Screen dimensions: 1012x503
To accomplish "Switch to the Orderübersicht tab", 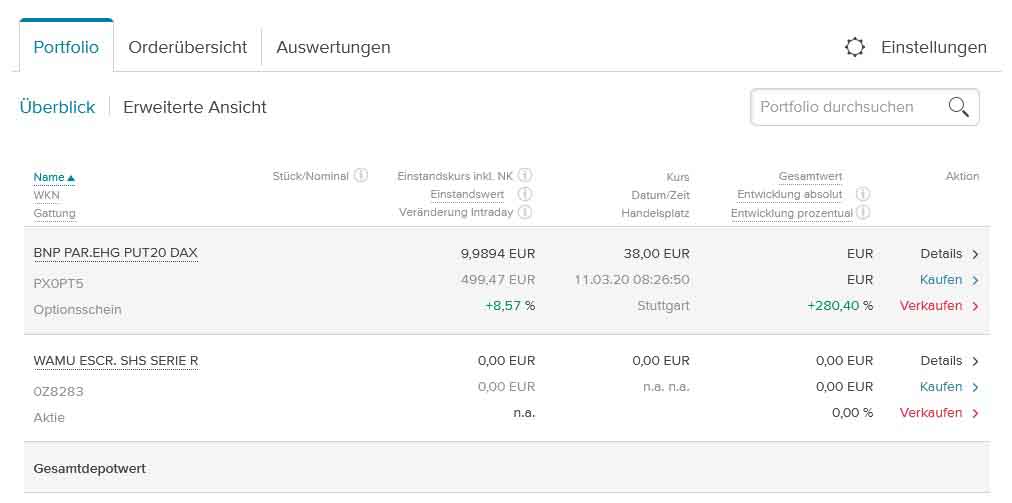I will 188,47.
